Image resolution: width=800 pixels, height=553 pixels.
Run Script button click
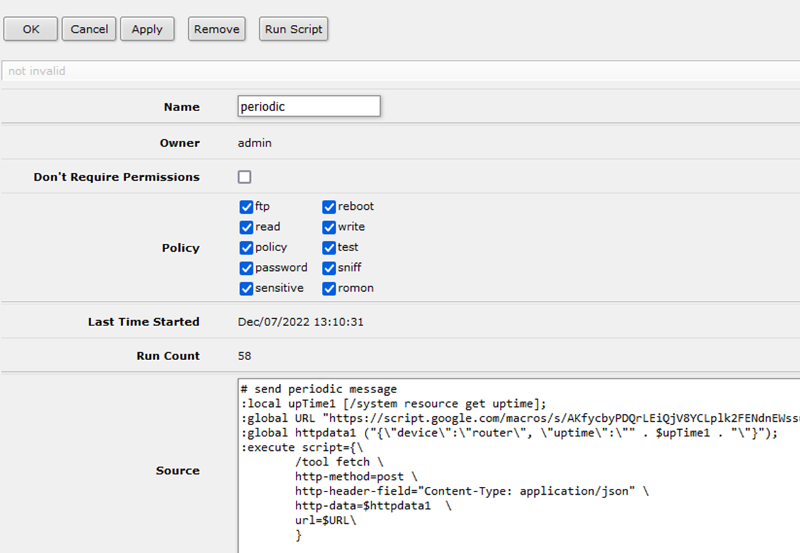click(293, 29)
